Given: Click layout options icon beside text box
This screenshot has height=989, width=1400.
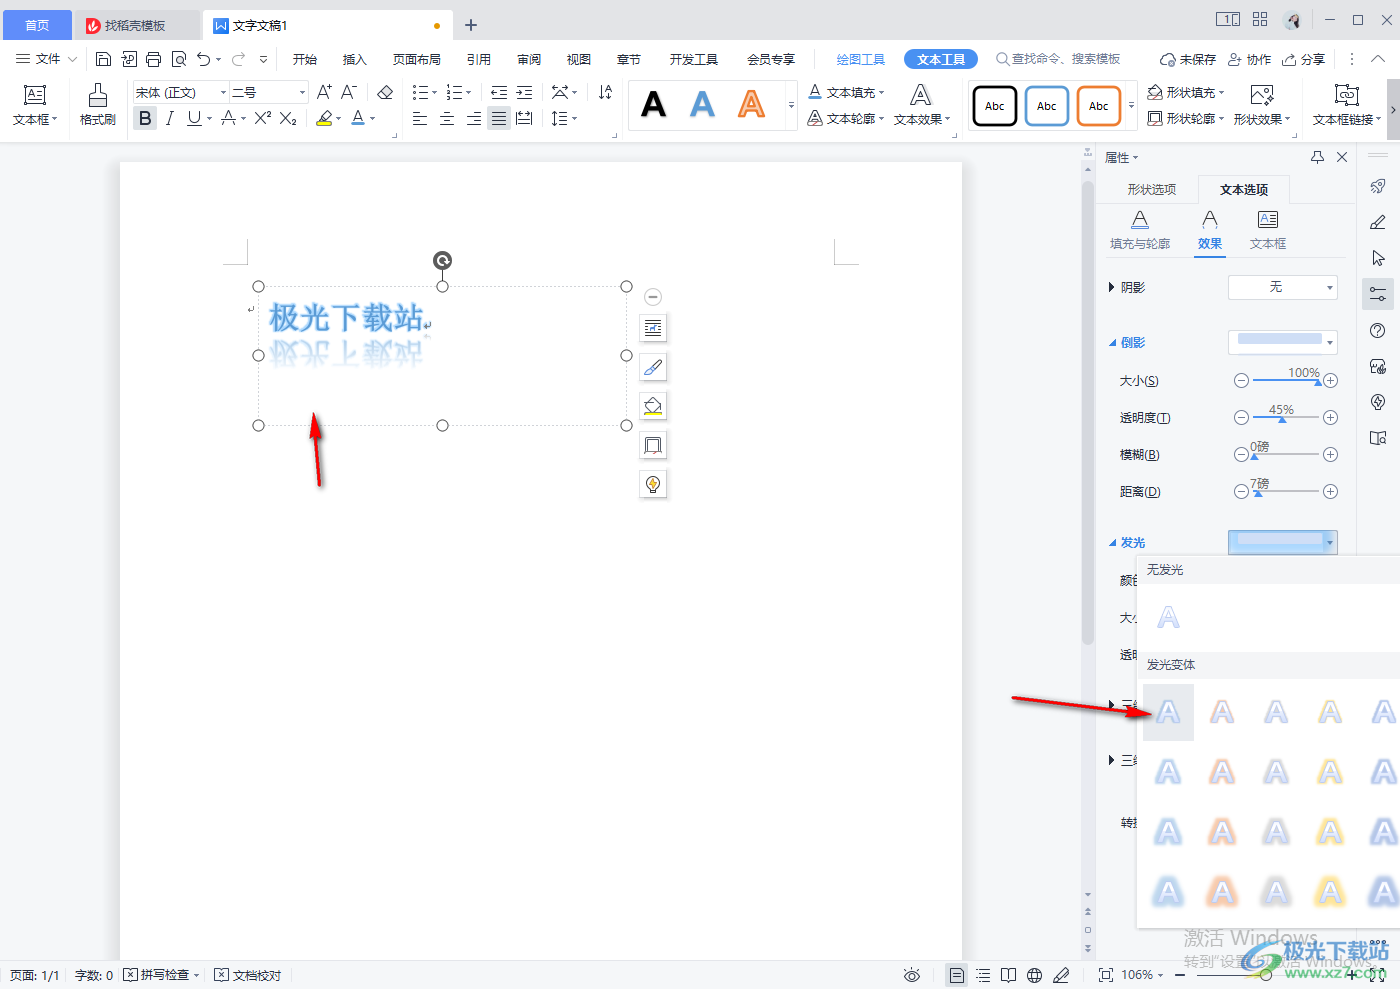Looking at the screenshot, I should (x=653, y=327).
